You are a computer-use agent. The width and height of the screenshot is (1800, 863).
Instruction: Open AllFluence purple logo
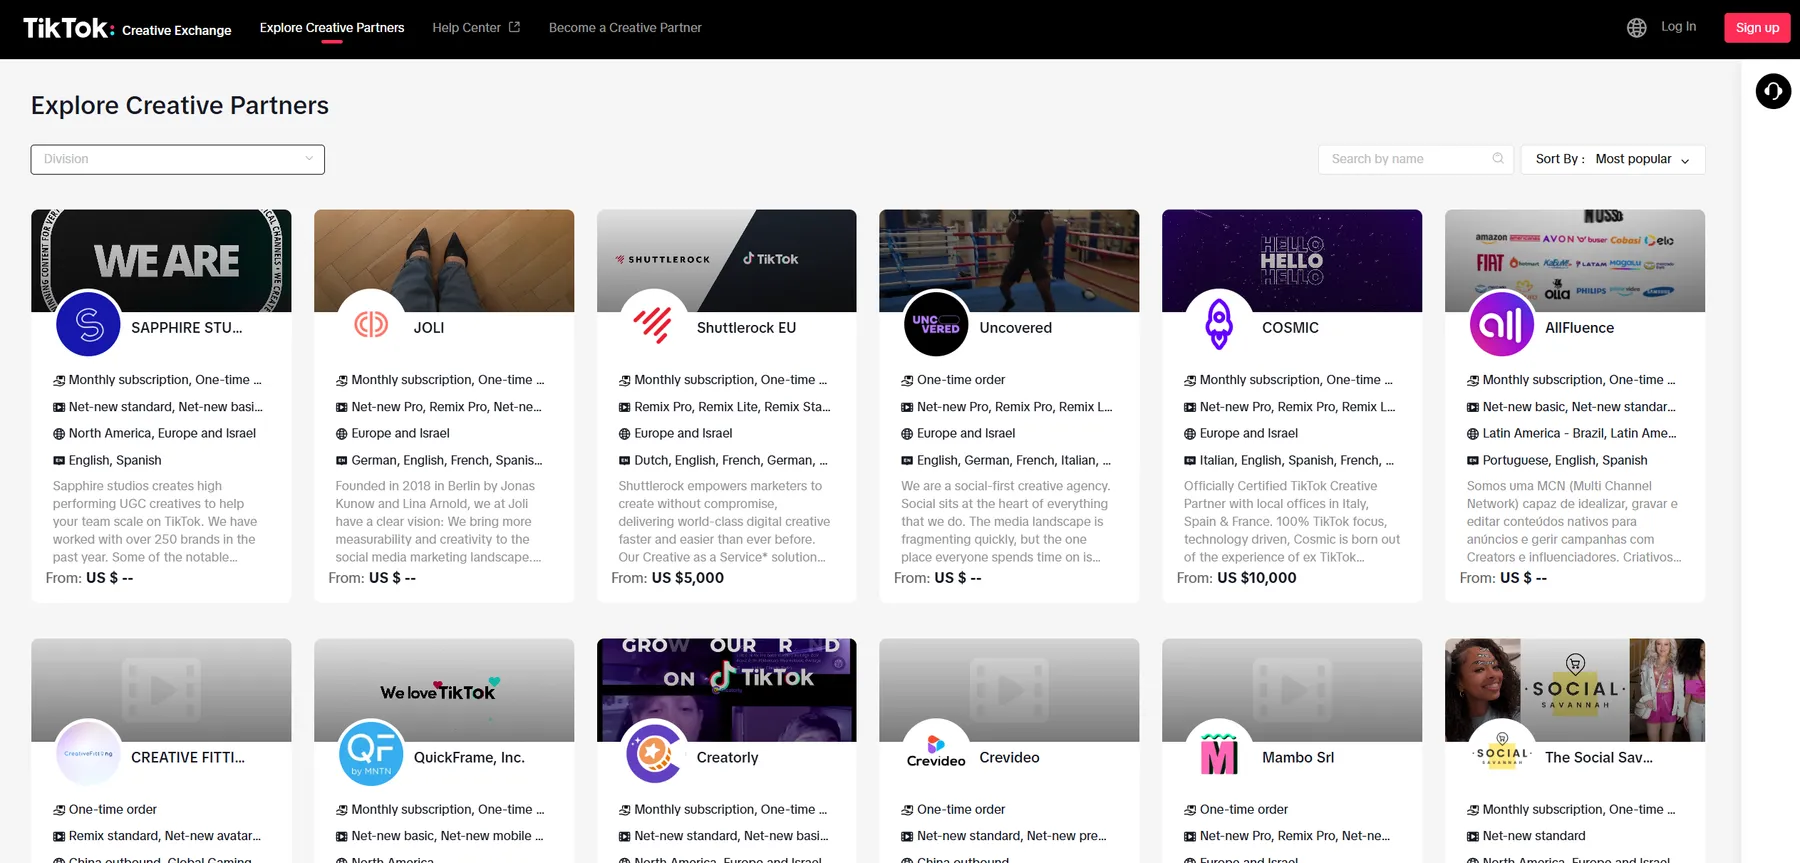point(1502,324)
